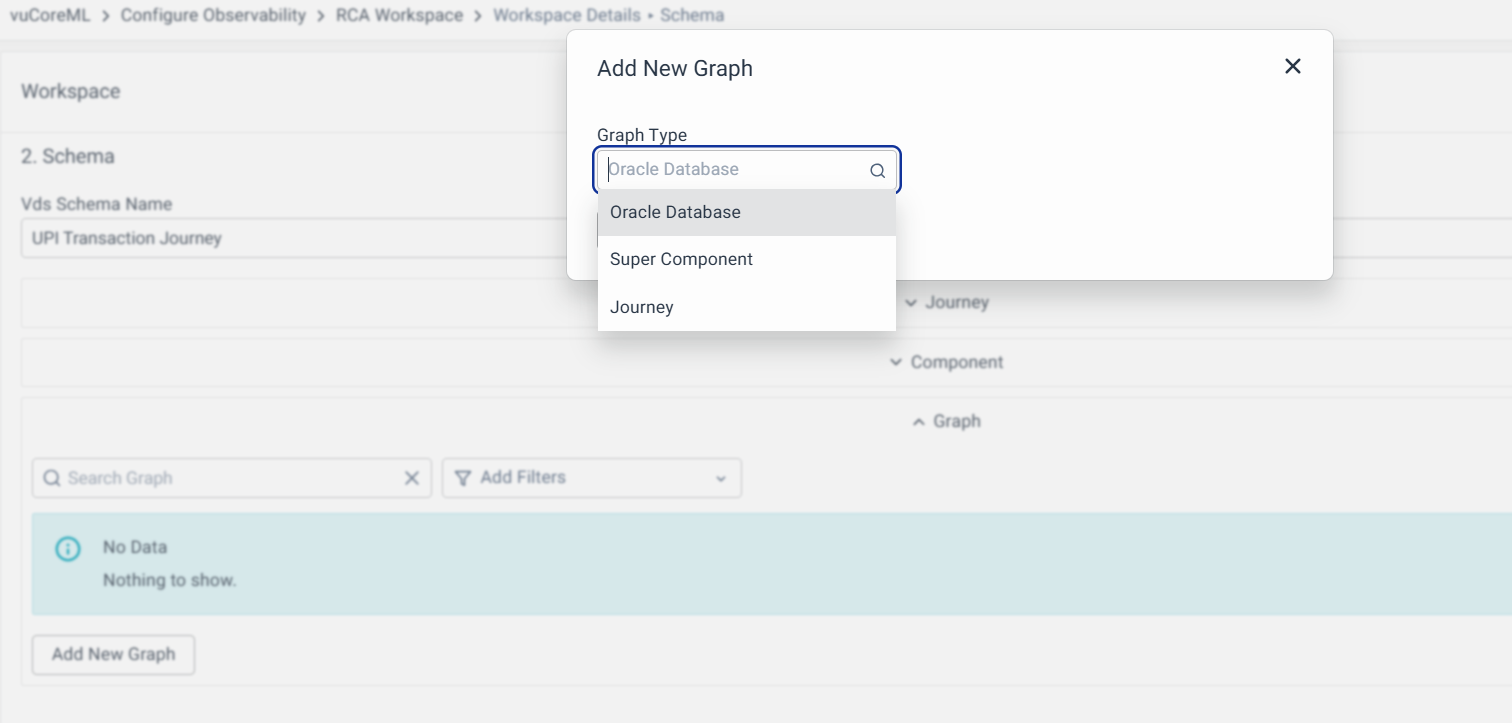This screenshot has width=1512, height=723.
Task: Close the Add New Graph dialog
Action: click(x=1292, y=66)
